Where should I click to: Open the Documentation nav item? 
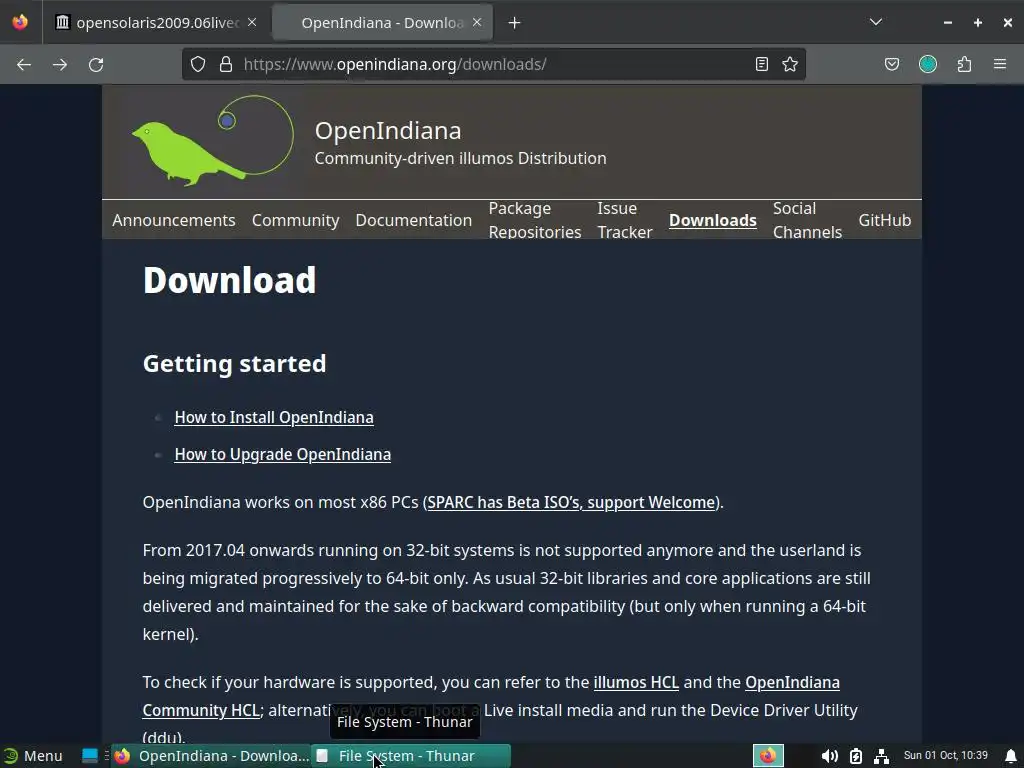click(x=413, y=220)
